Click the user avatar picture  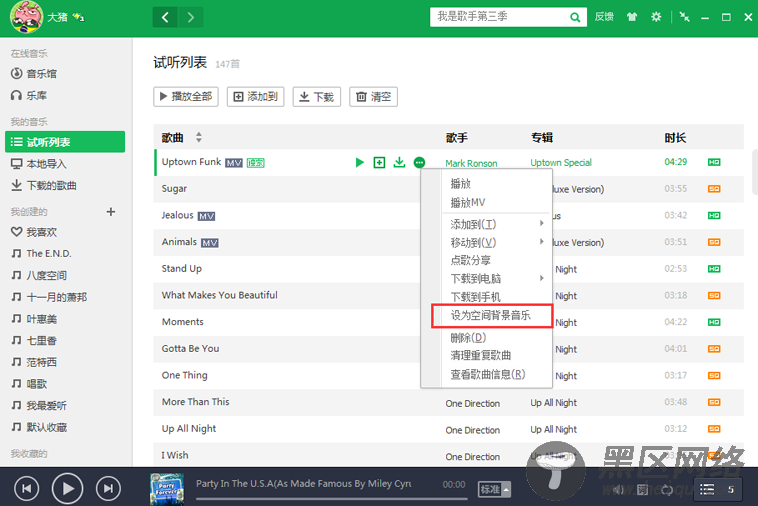coord(26,17)
